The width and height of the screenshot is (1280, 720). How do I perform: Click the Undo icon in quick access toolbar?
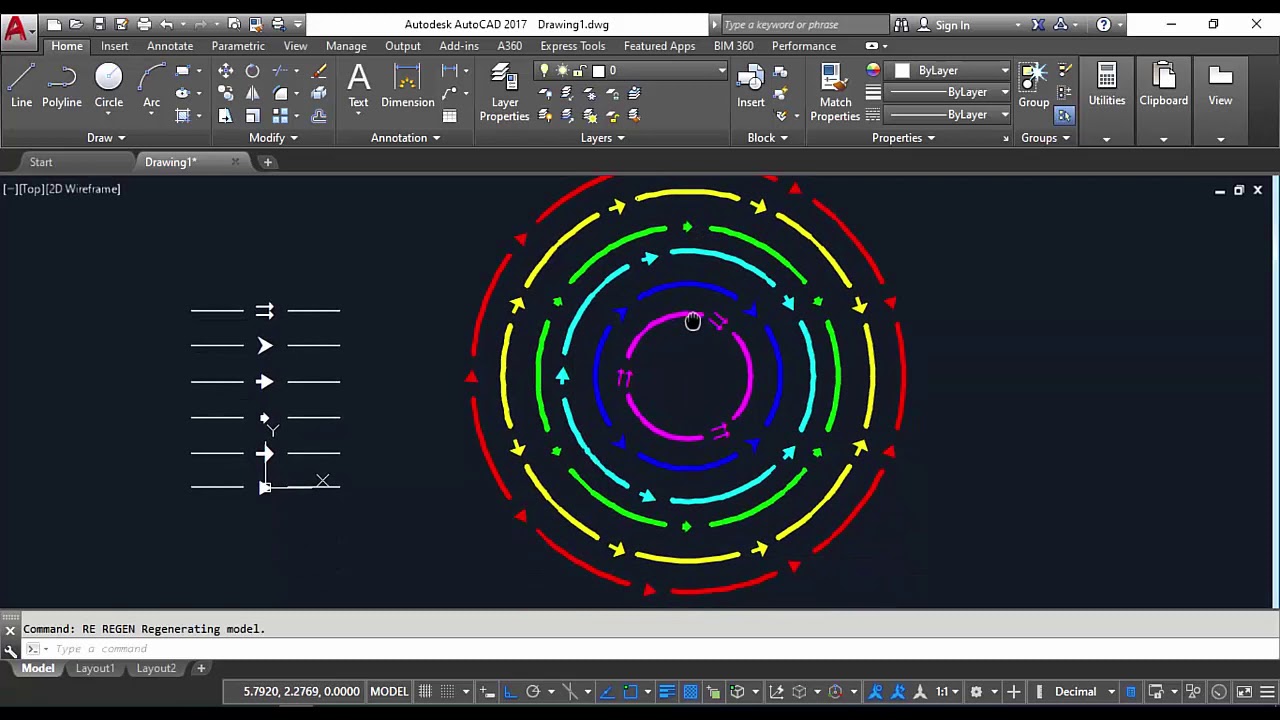(x=167, y=24)
